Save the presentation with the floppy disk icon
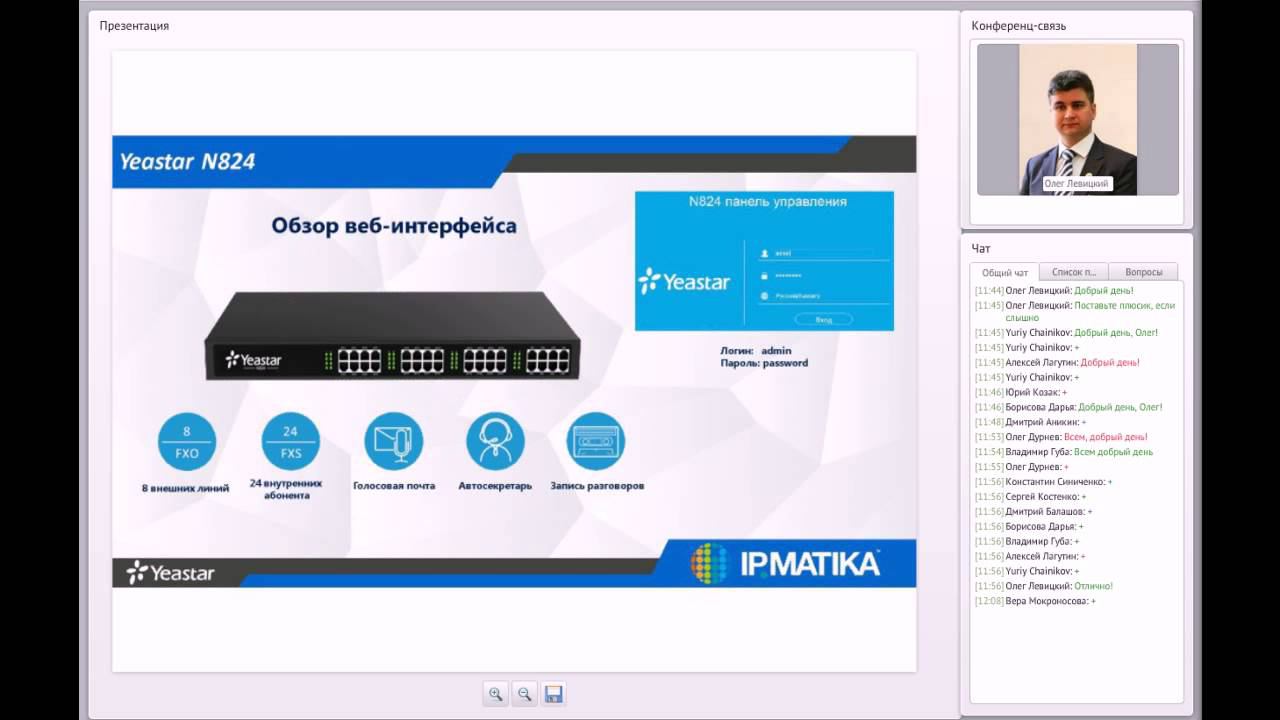This screenshot has width=1280, height=720. click(x=554, y=694)
